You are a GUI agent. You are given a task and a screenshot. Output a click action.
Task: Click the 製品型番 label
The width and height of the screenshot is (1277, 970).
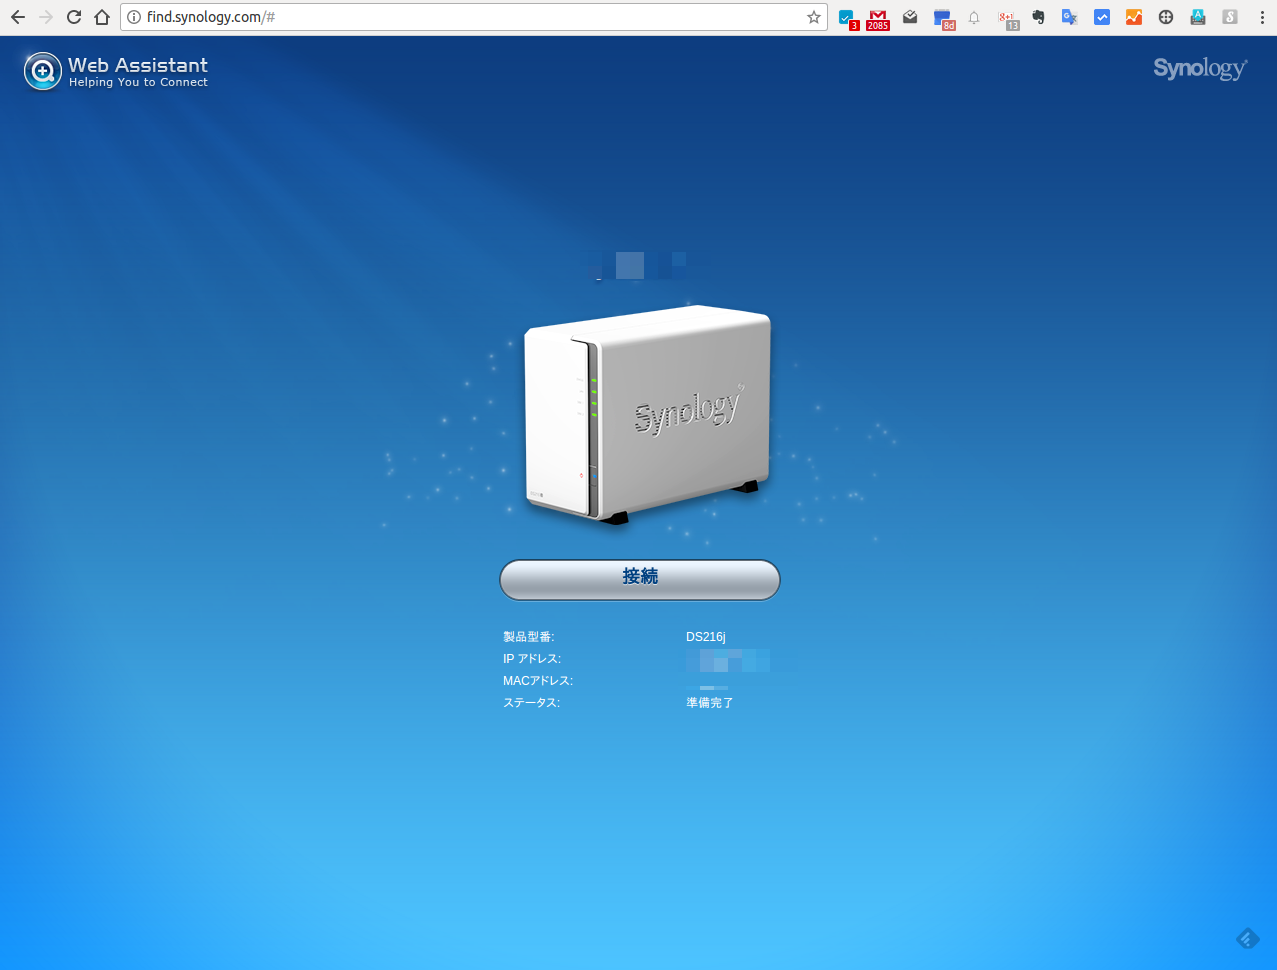tap(528, 637)
